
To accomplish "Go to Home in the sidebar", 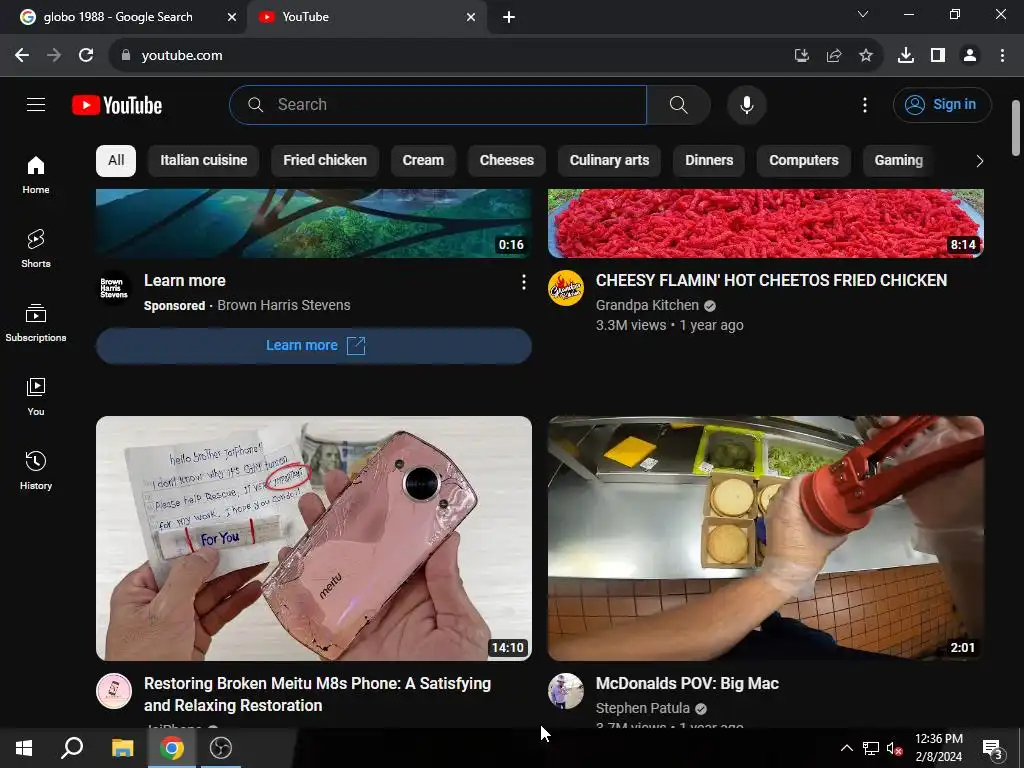I will pyautogui.click(x=36, y=174).
